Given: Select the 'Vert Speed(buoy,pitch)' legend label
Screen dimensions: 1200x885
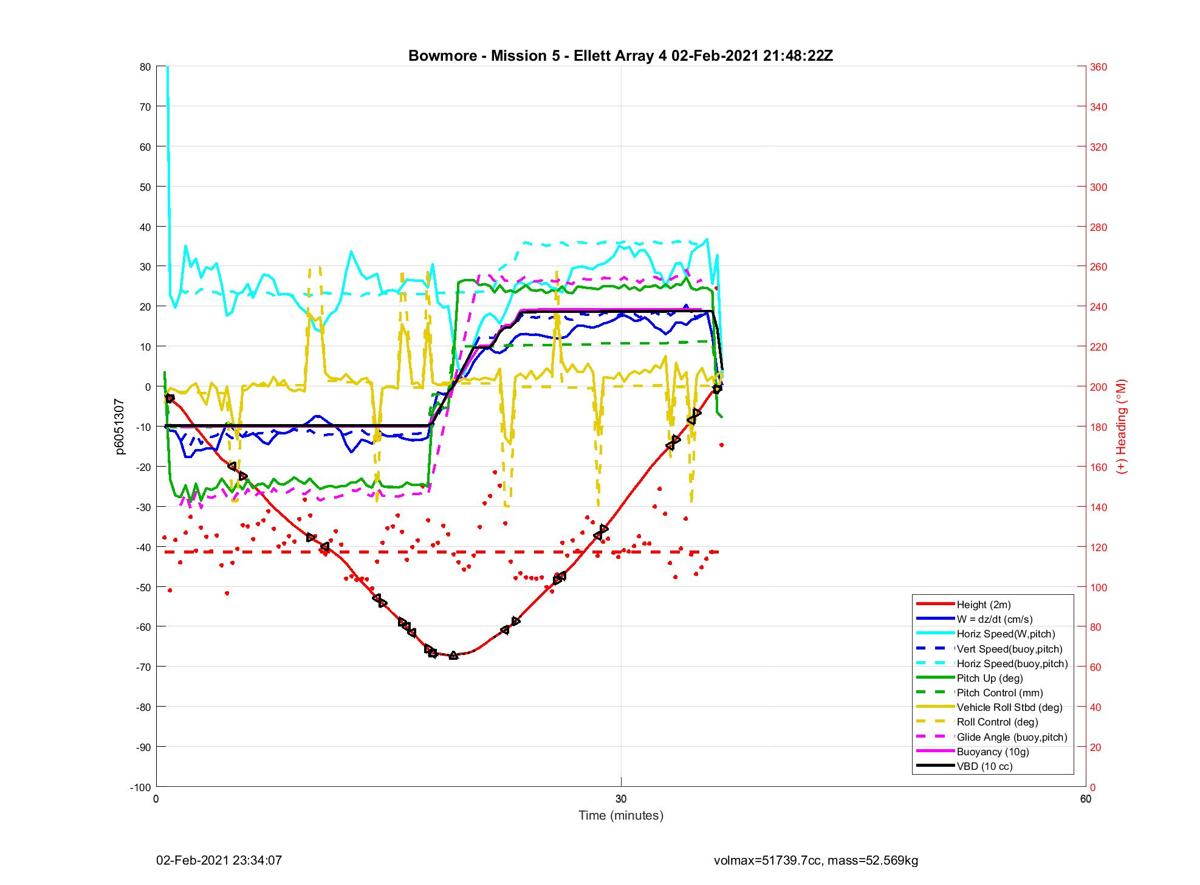Looking at the screenshot, I should point(1010,649).
